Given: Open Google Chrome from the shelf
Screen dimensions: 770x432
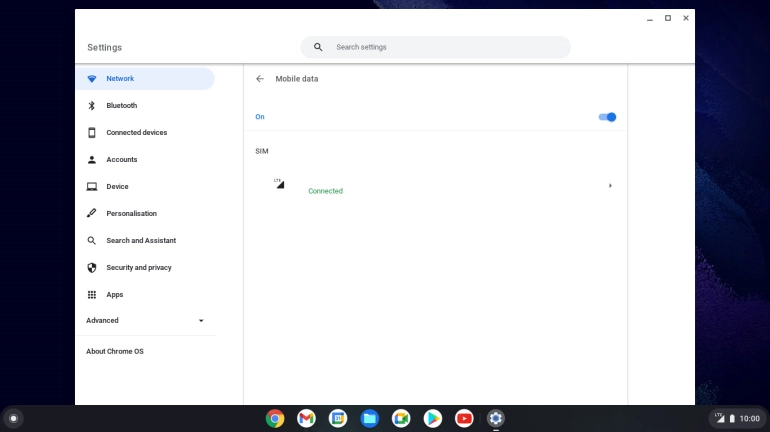Looking at the screenshot, I should tap(275, 418).
